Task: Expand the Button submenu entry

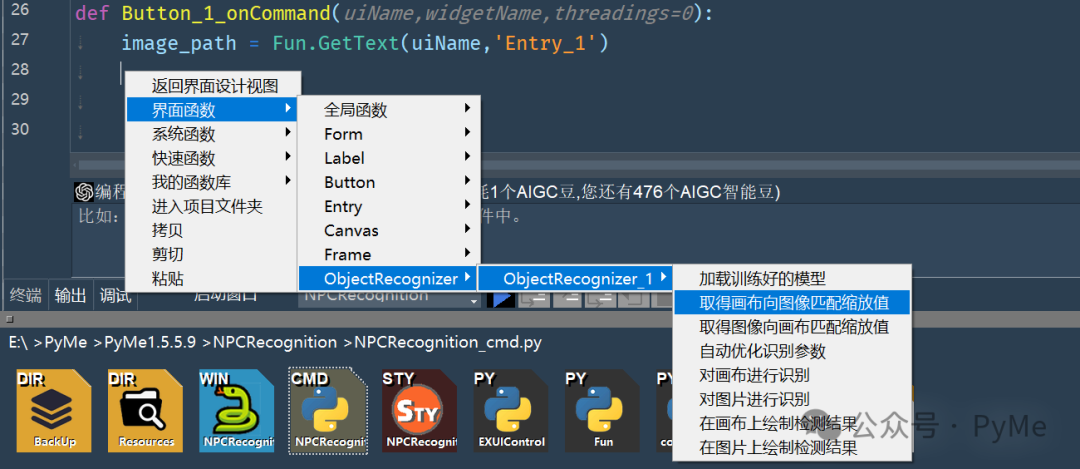Action: tap(389, 182)
